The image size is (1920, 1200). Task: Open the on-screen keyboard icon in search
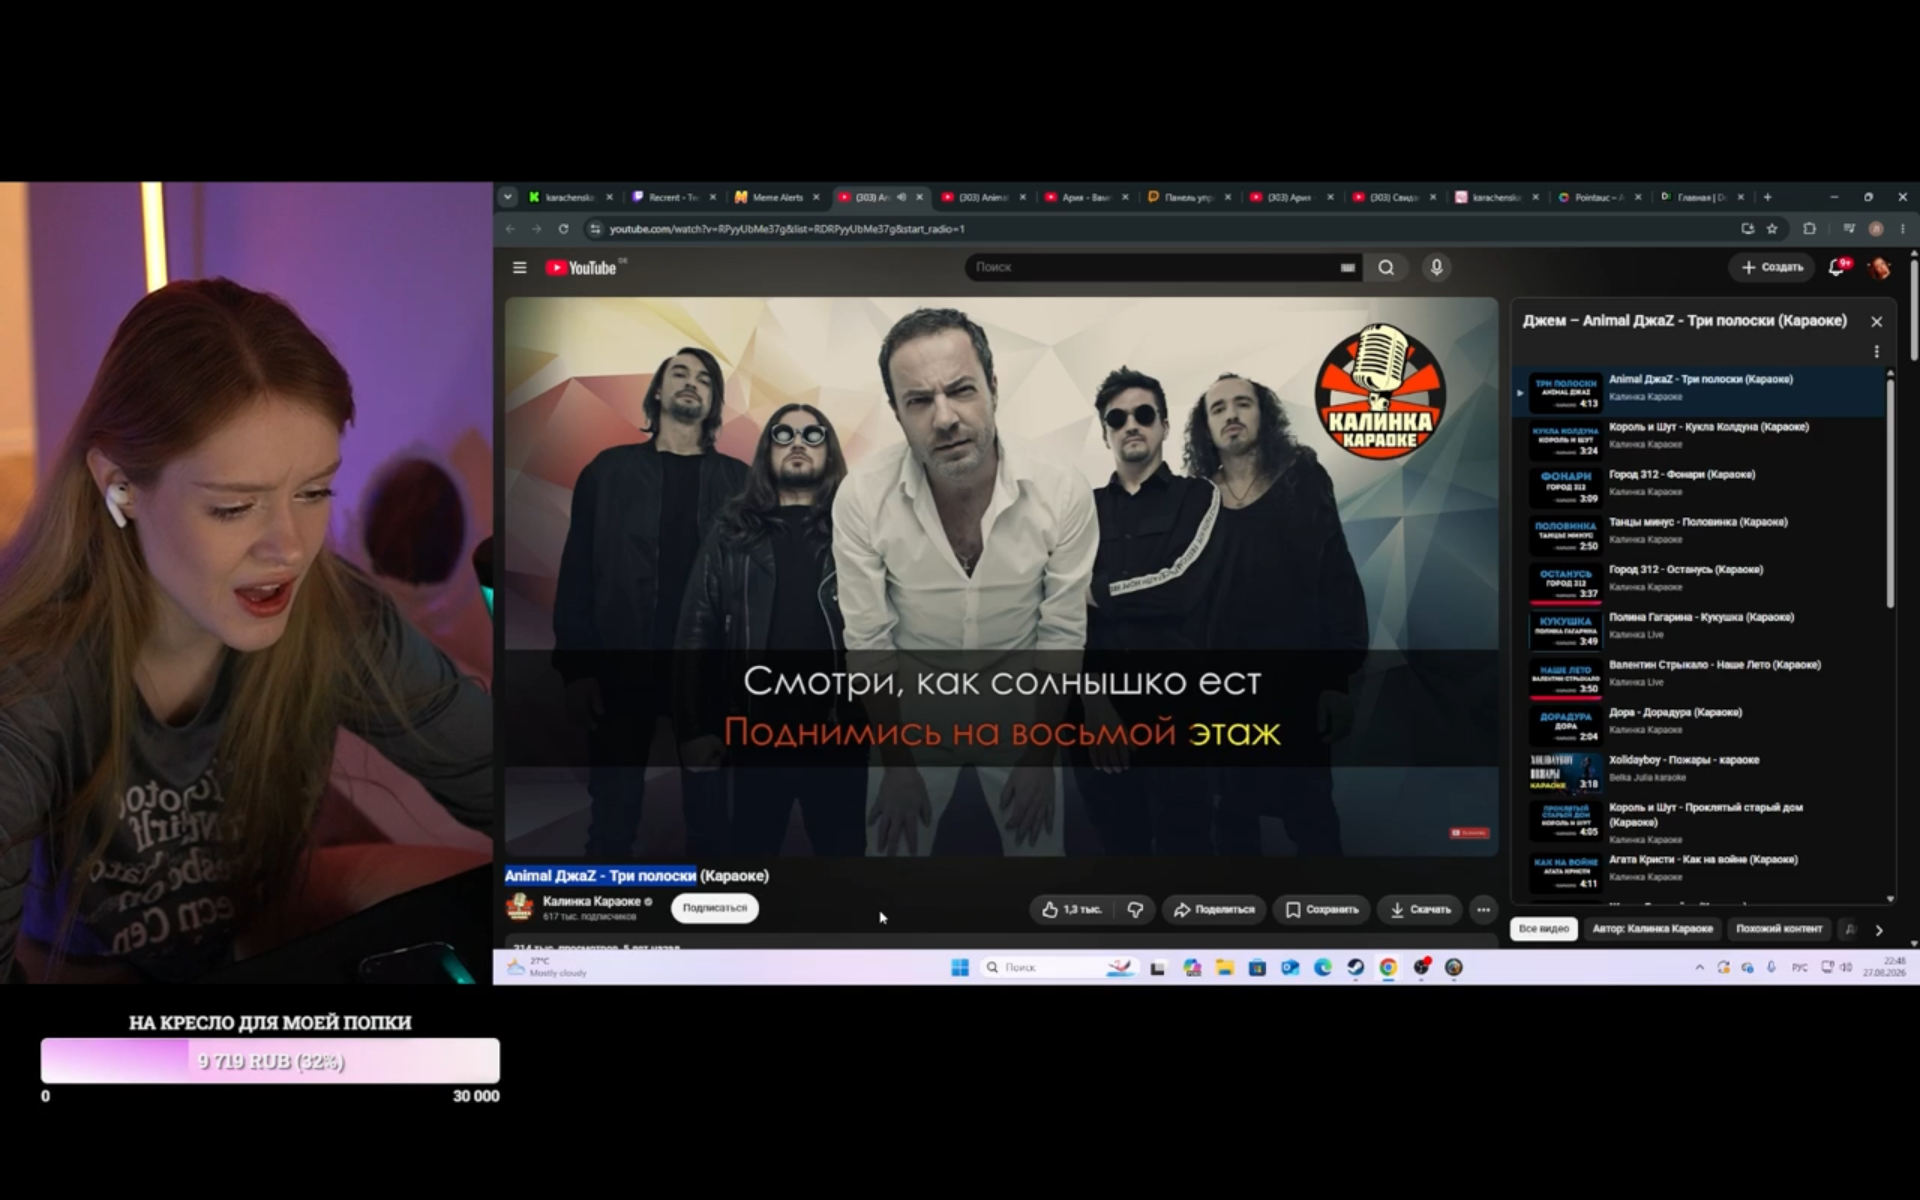point(1347,267)
